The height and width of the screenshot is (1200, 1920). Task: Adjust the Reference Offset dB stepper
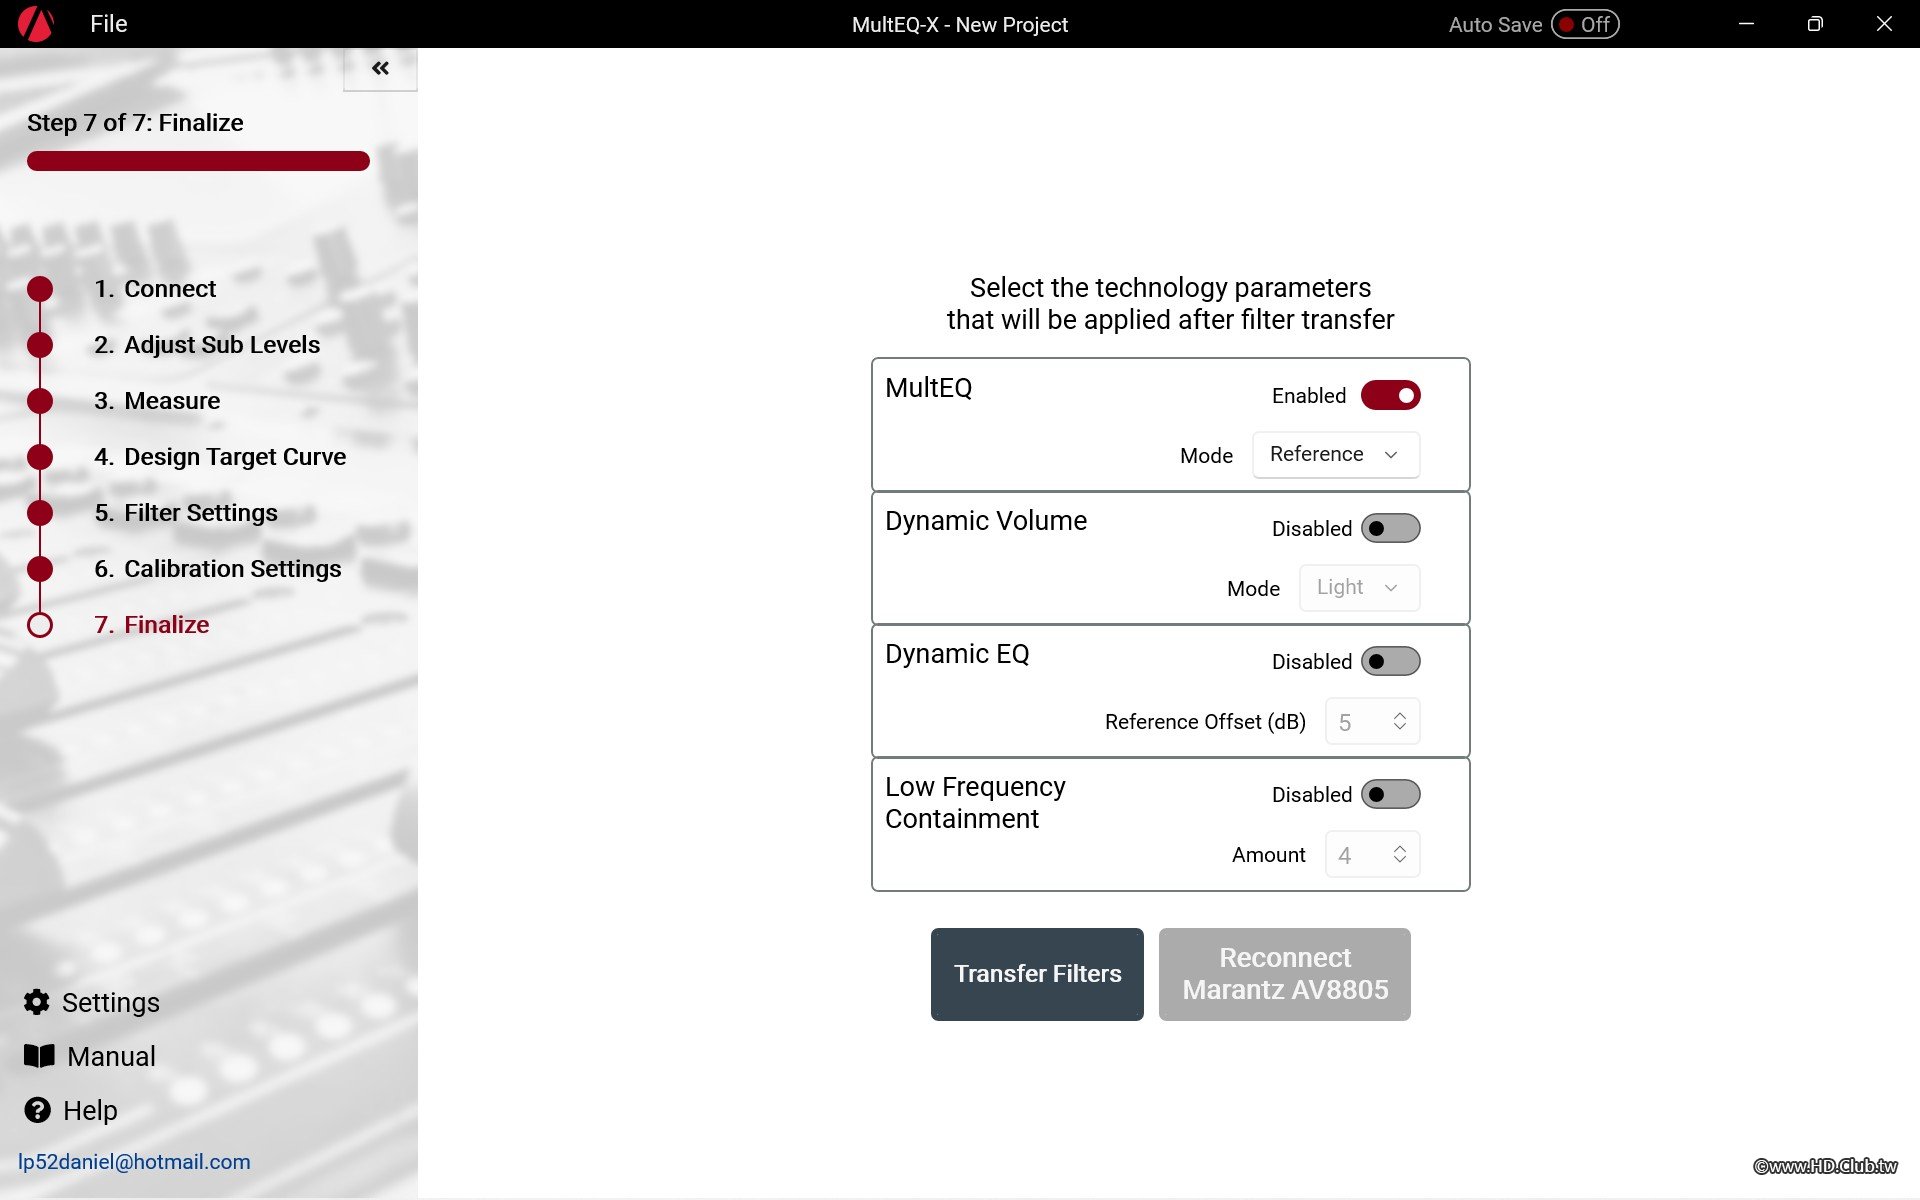pos(1399,721)
